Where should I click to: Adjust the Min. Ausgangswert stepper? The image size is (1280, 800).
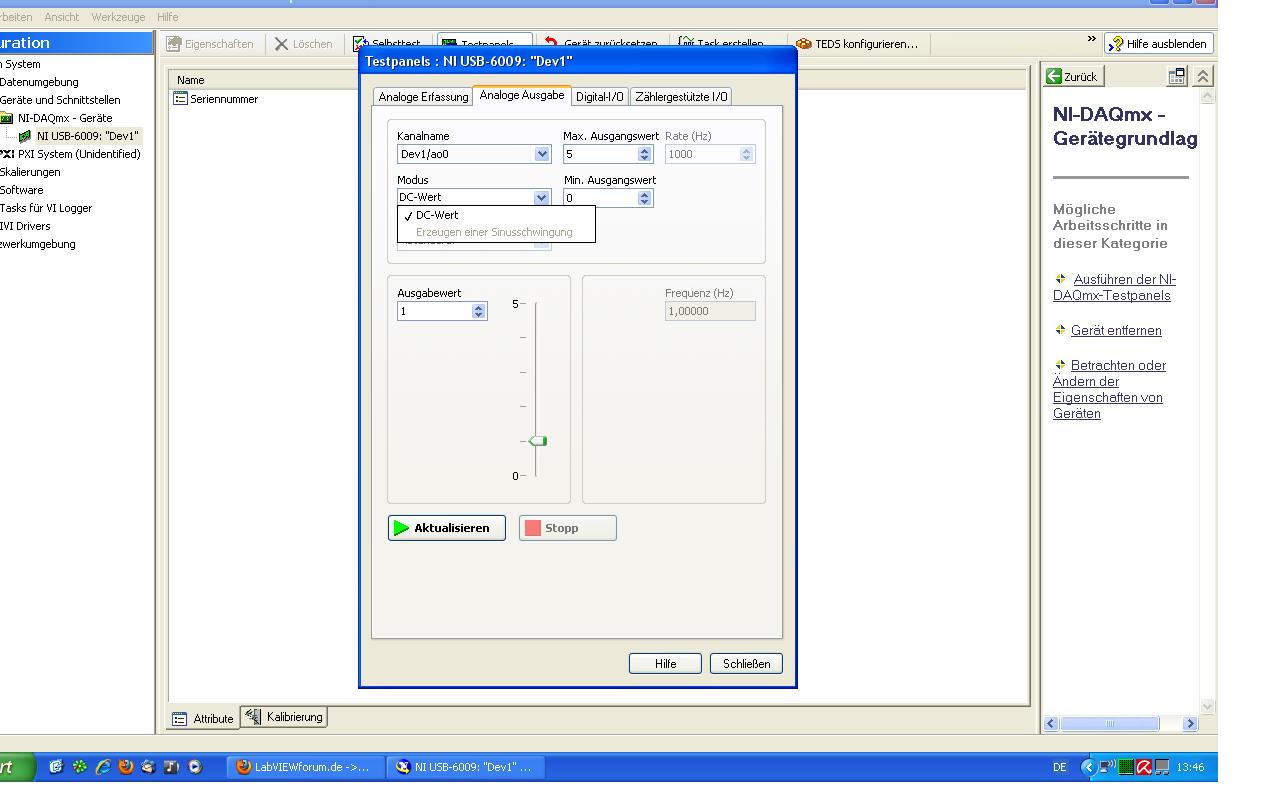645,198
